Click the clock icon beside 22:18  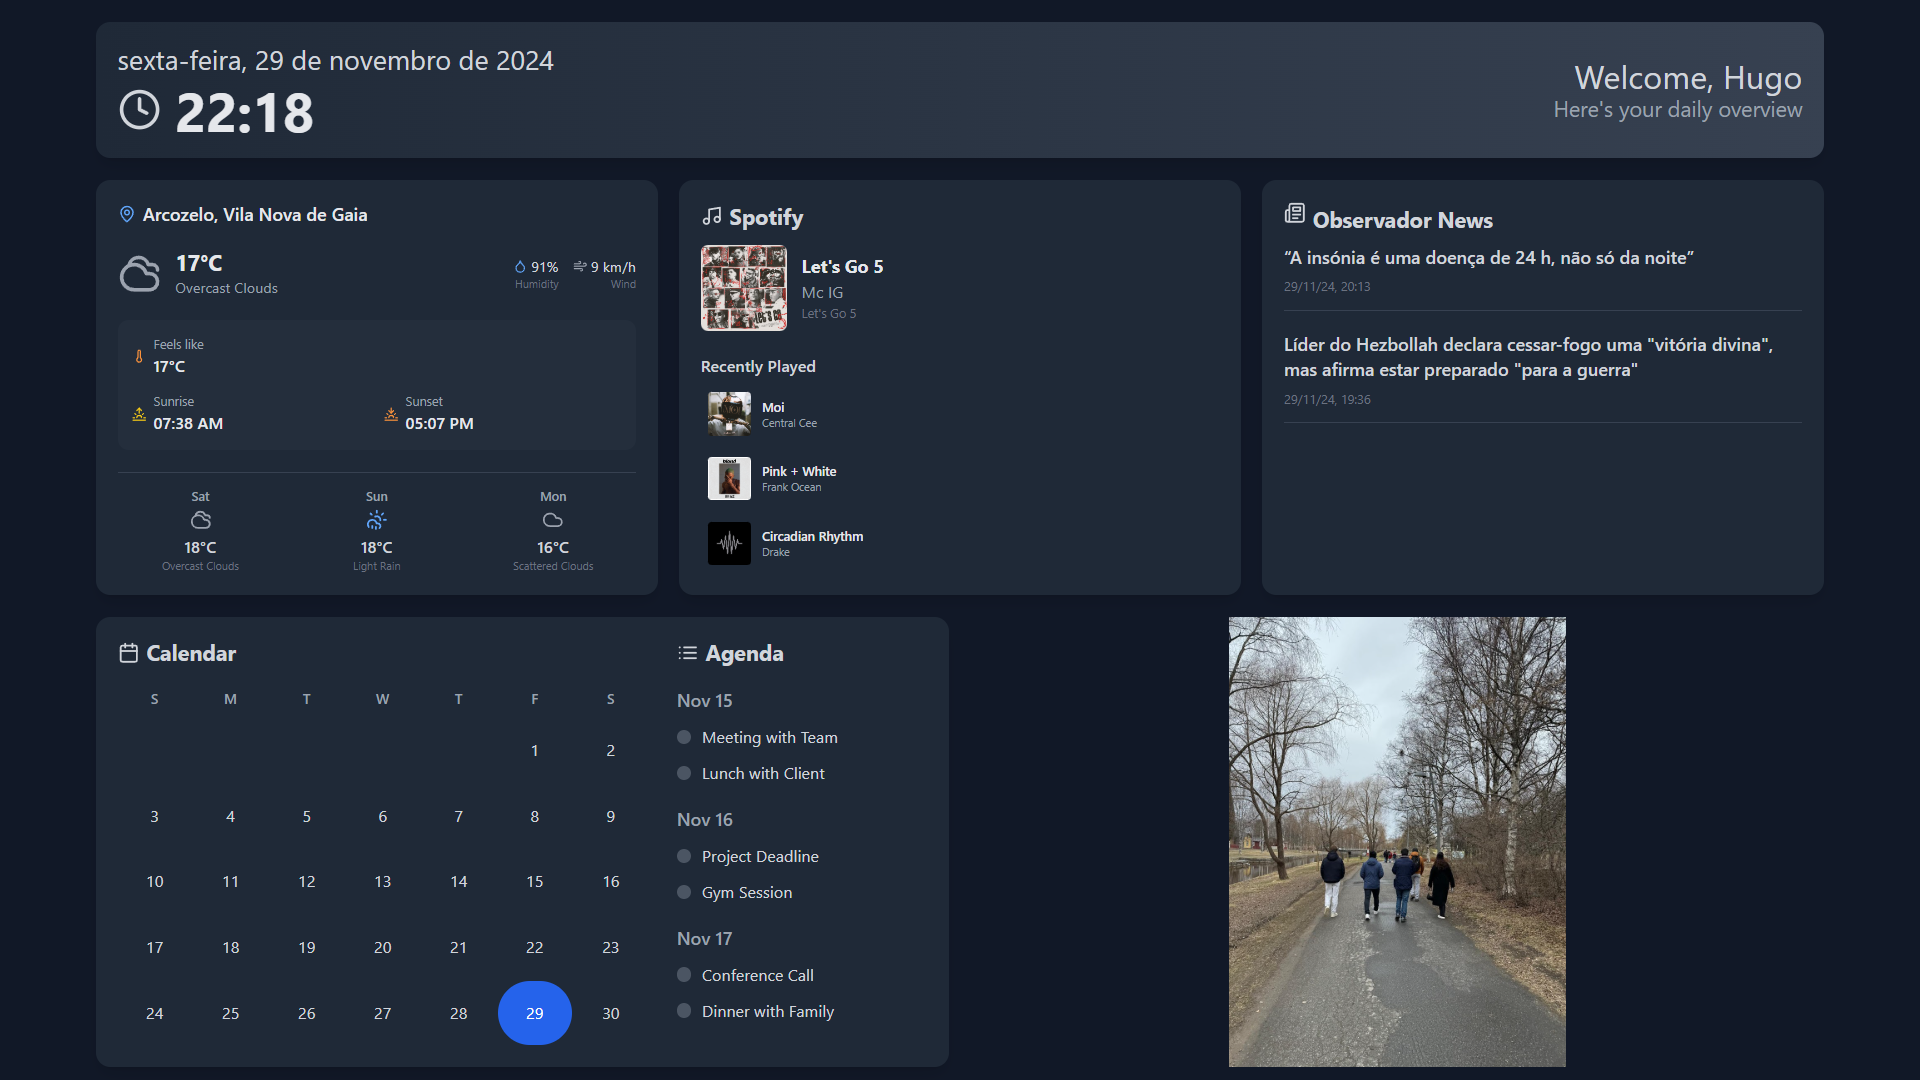[x=139, y=110]
